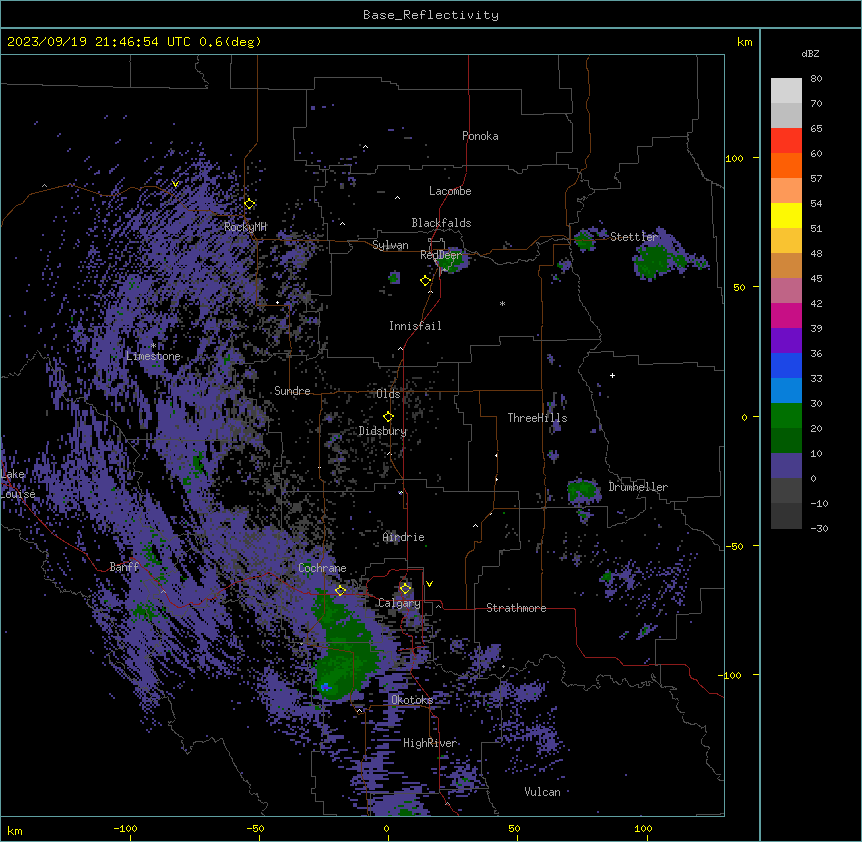Click the Limestone label
This screenshot has height=842, width=862.
click(x=153, y=356)
